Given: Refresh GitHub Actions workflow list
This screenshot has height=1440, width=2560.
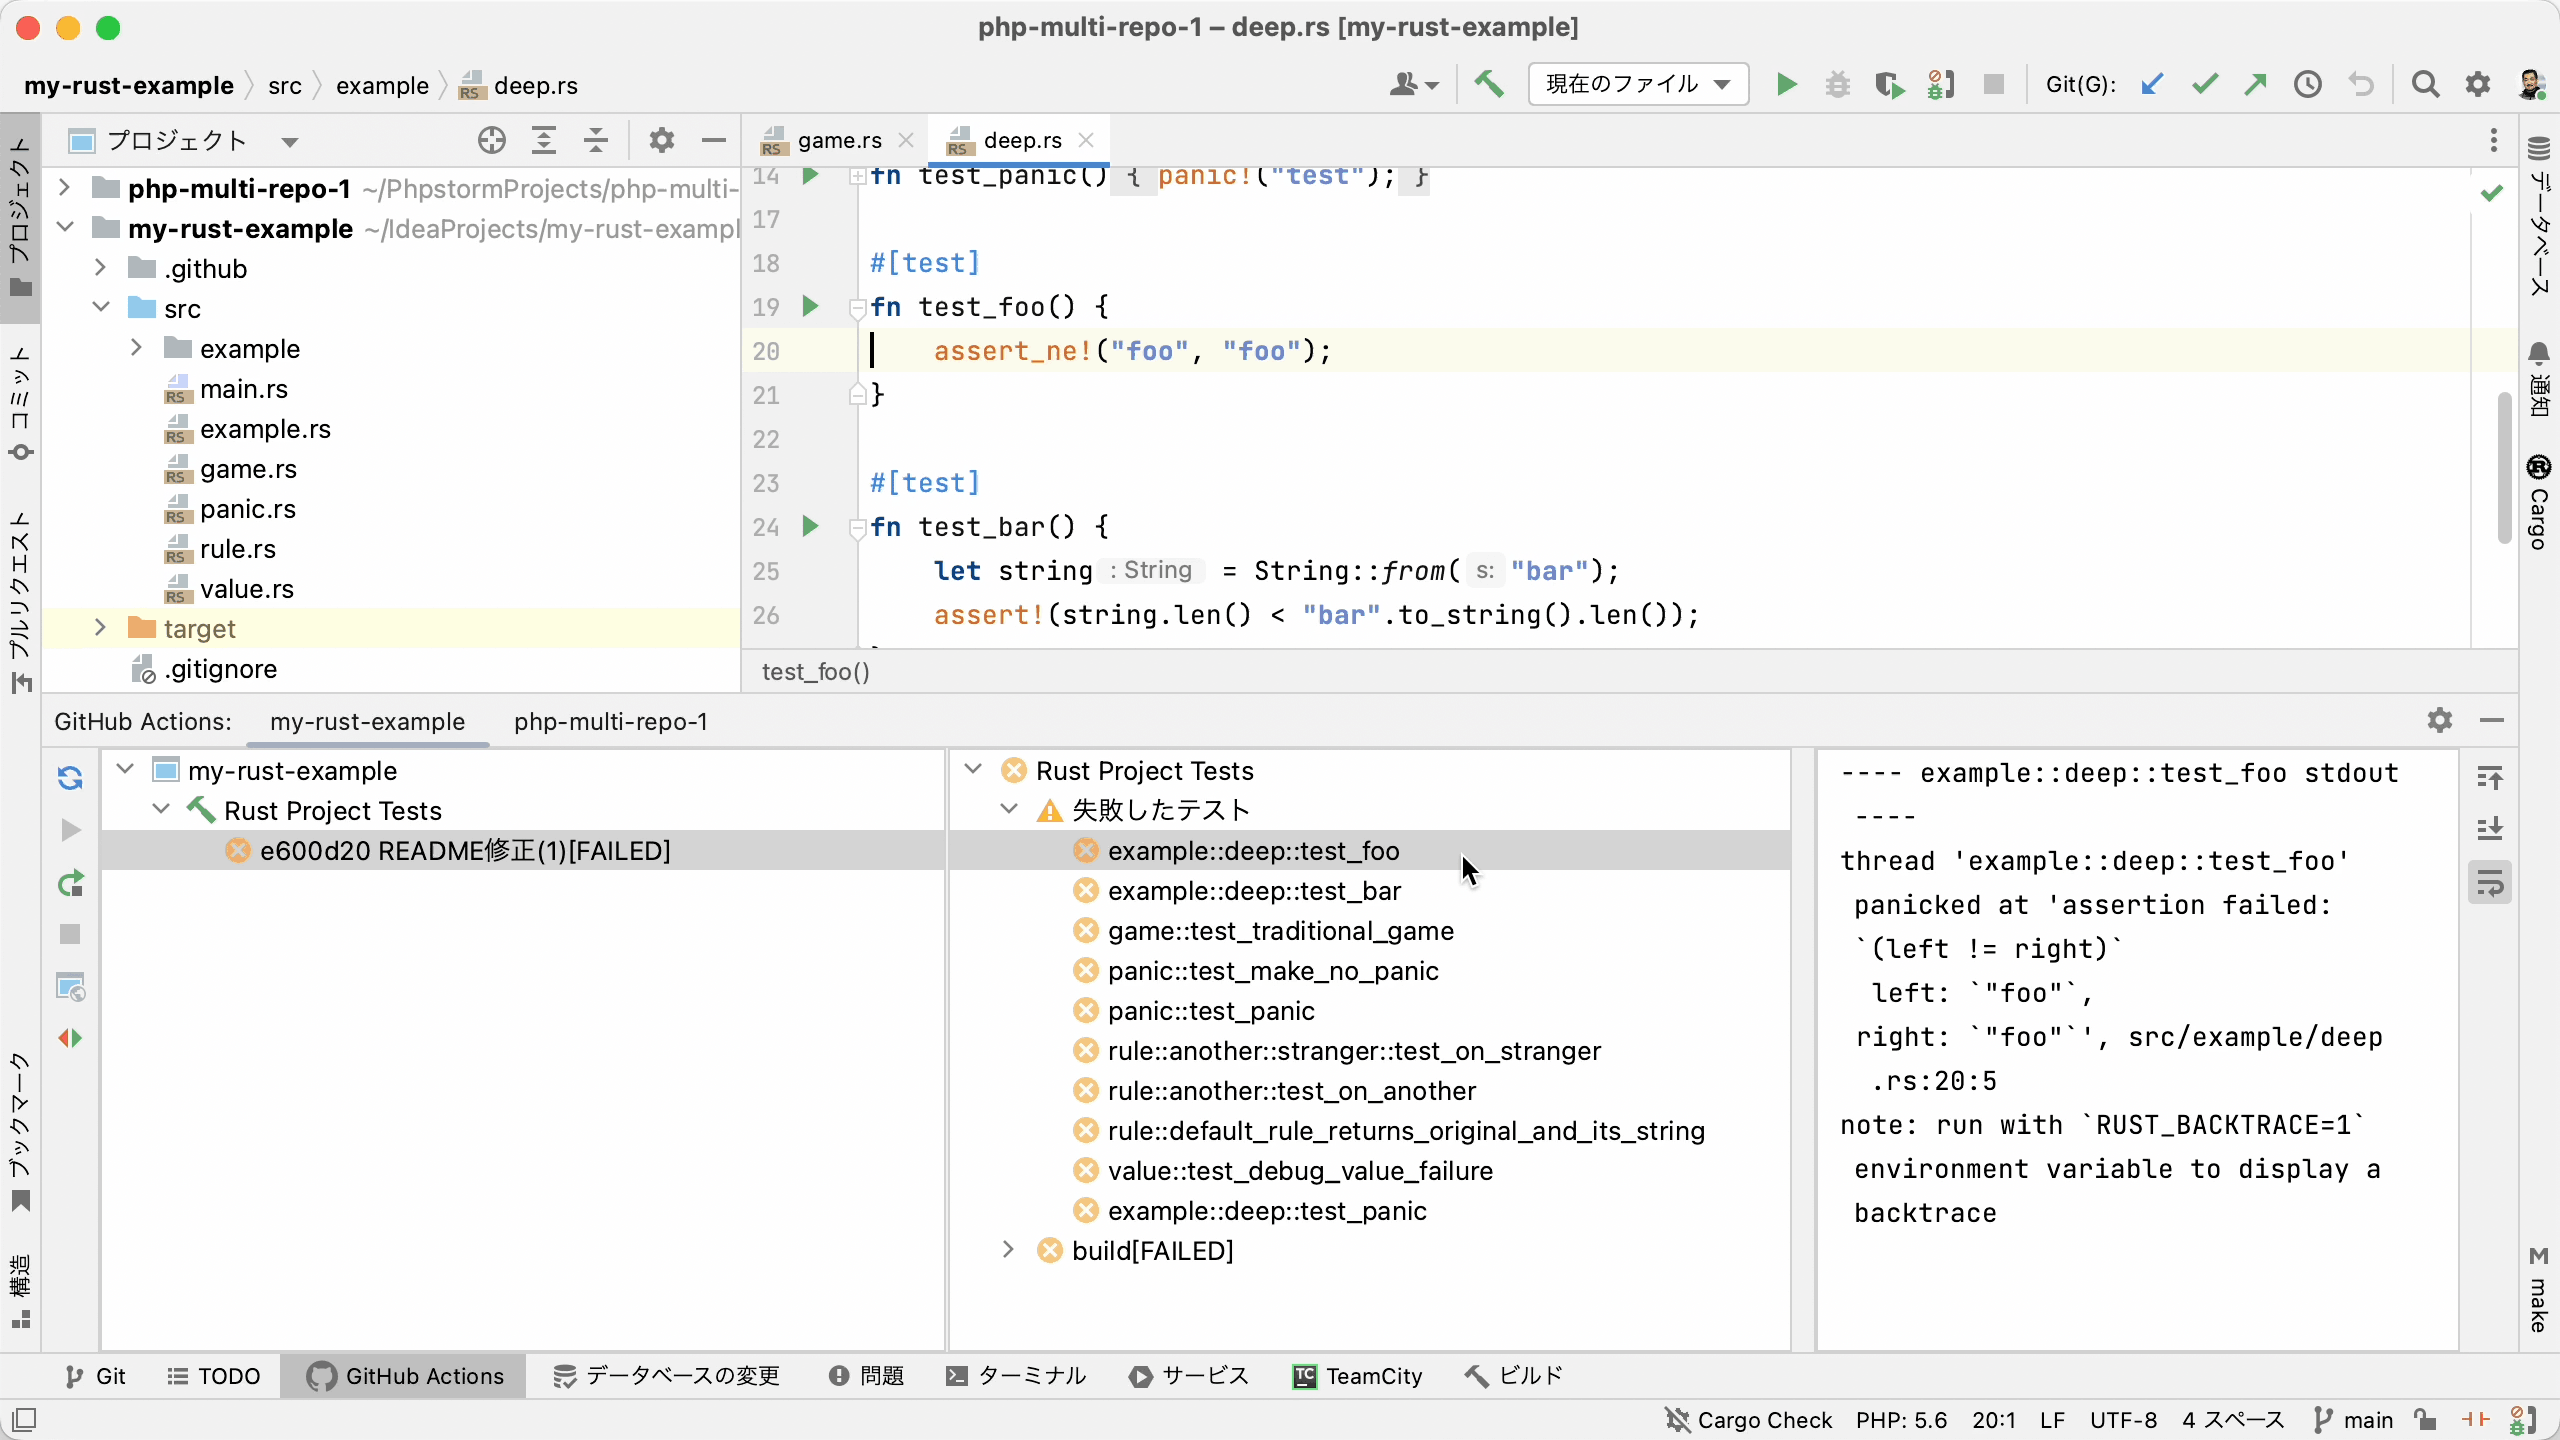Looking at the screenshot, I should 70,778.
